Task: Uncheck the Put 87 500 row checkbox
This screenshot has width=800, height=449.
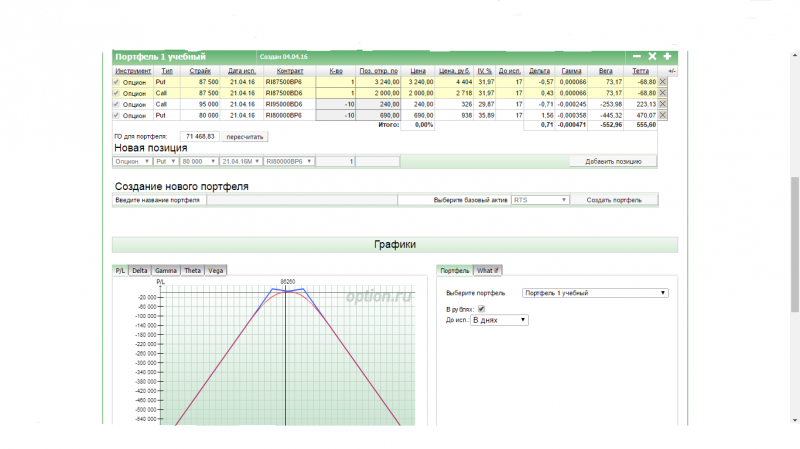Action: click(x=116, y=82)
